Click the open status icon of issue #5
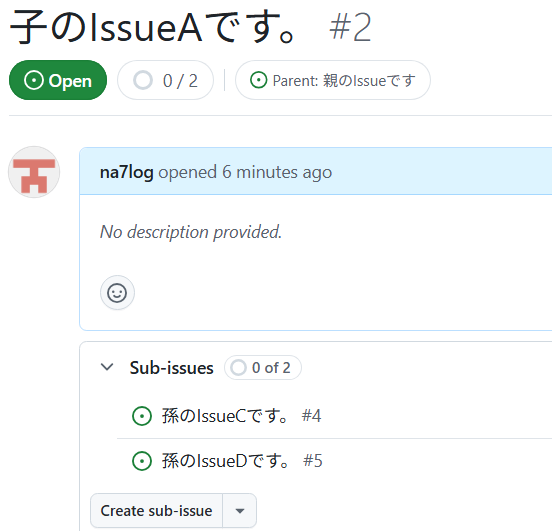This screenshot has width=552, height=531. (x=142, y=461)
